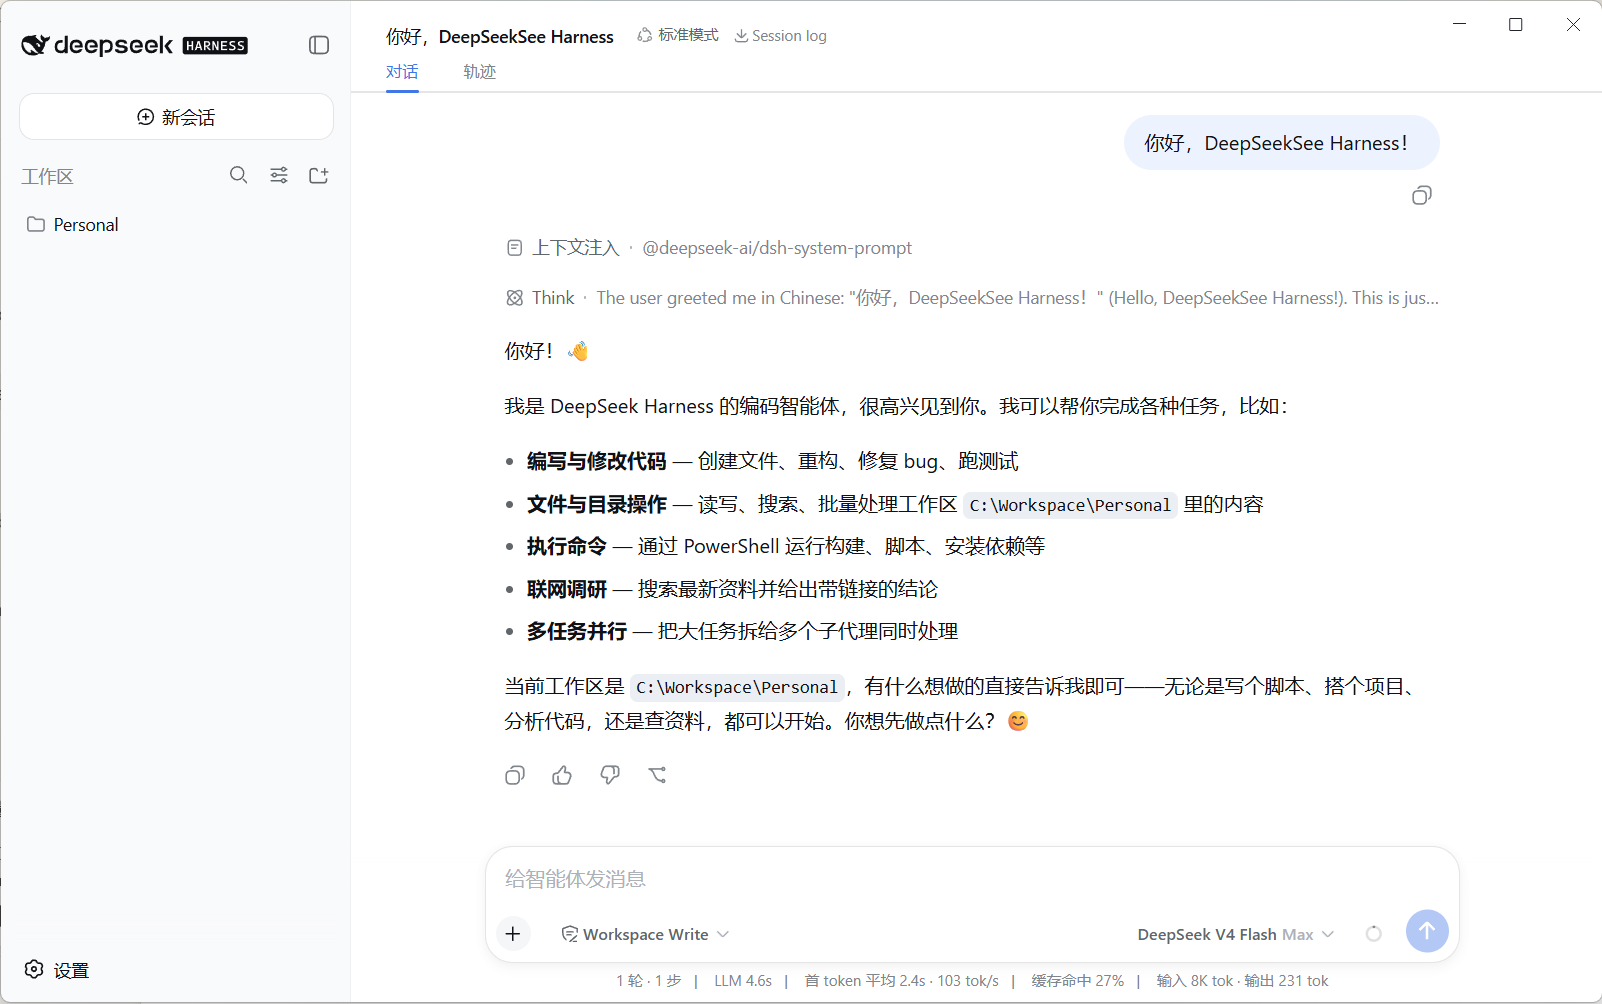Click the 缓存命中 27% status entry
Viewport: 1602px width, 1004px height.
coord(1078,981)
